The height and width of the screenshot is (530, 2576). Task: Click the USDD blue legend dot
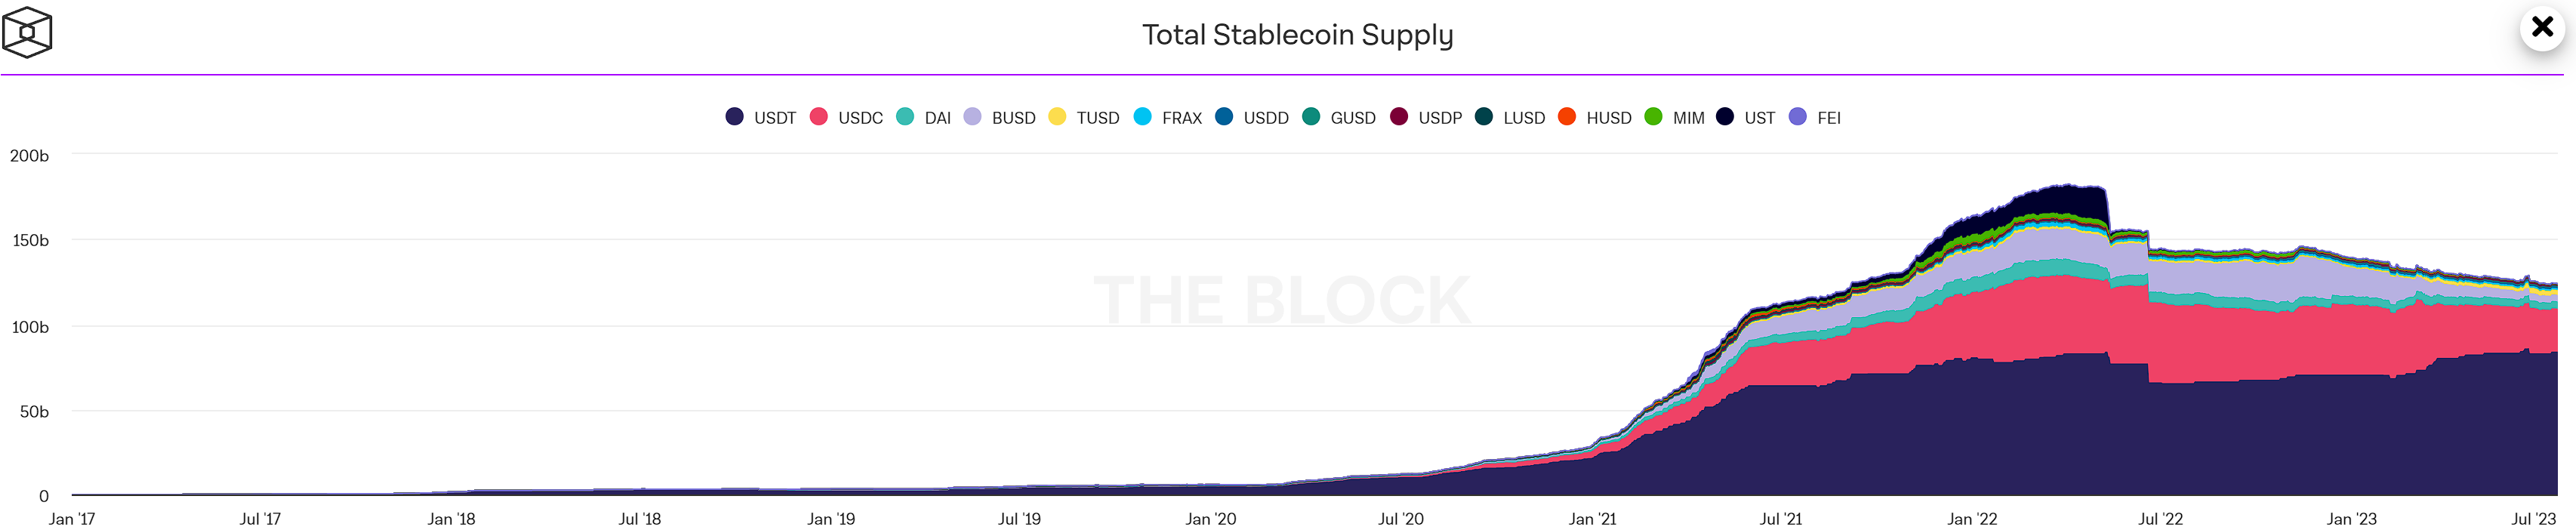coord(1224,117)
